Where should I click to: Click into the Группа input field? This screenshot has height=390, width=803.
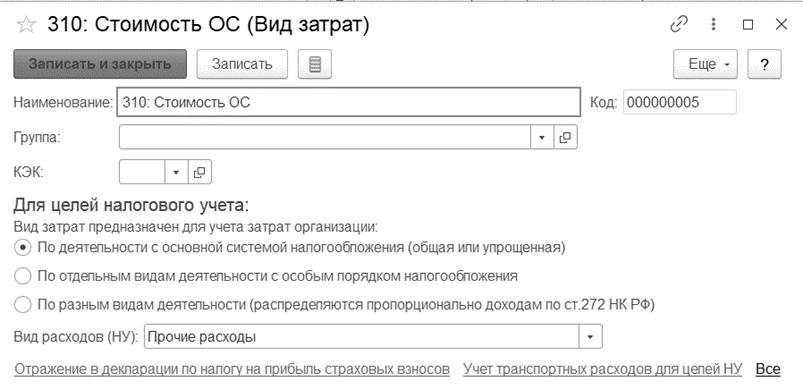(325, 137)
